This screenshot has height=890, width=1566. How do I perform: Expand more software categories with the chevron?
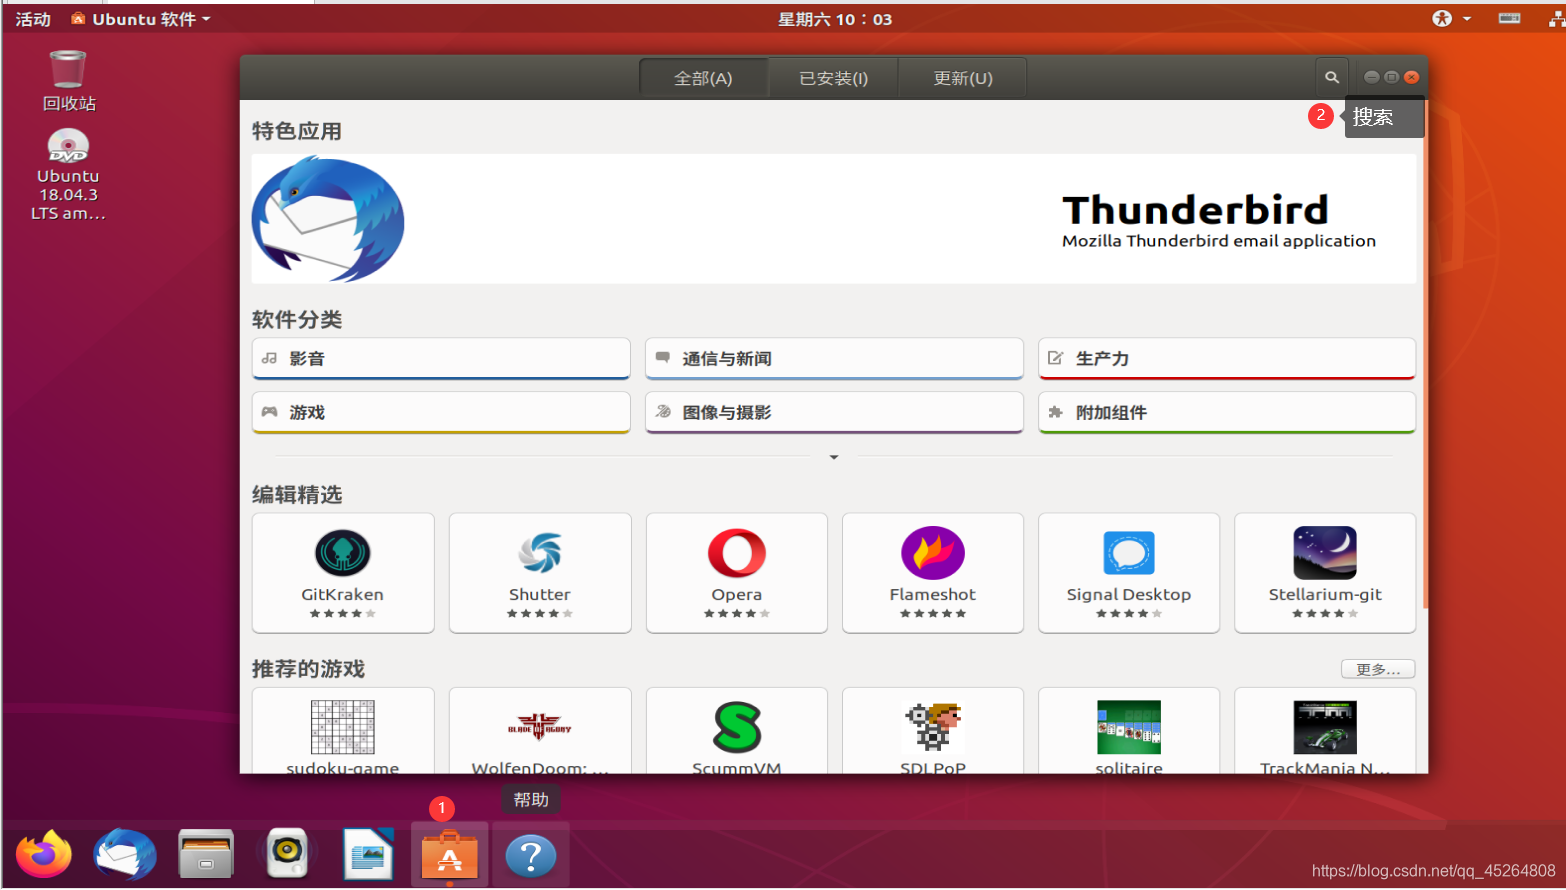tap(833, 457)
